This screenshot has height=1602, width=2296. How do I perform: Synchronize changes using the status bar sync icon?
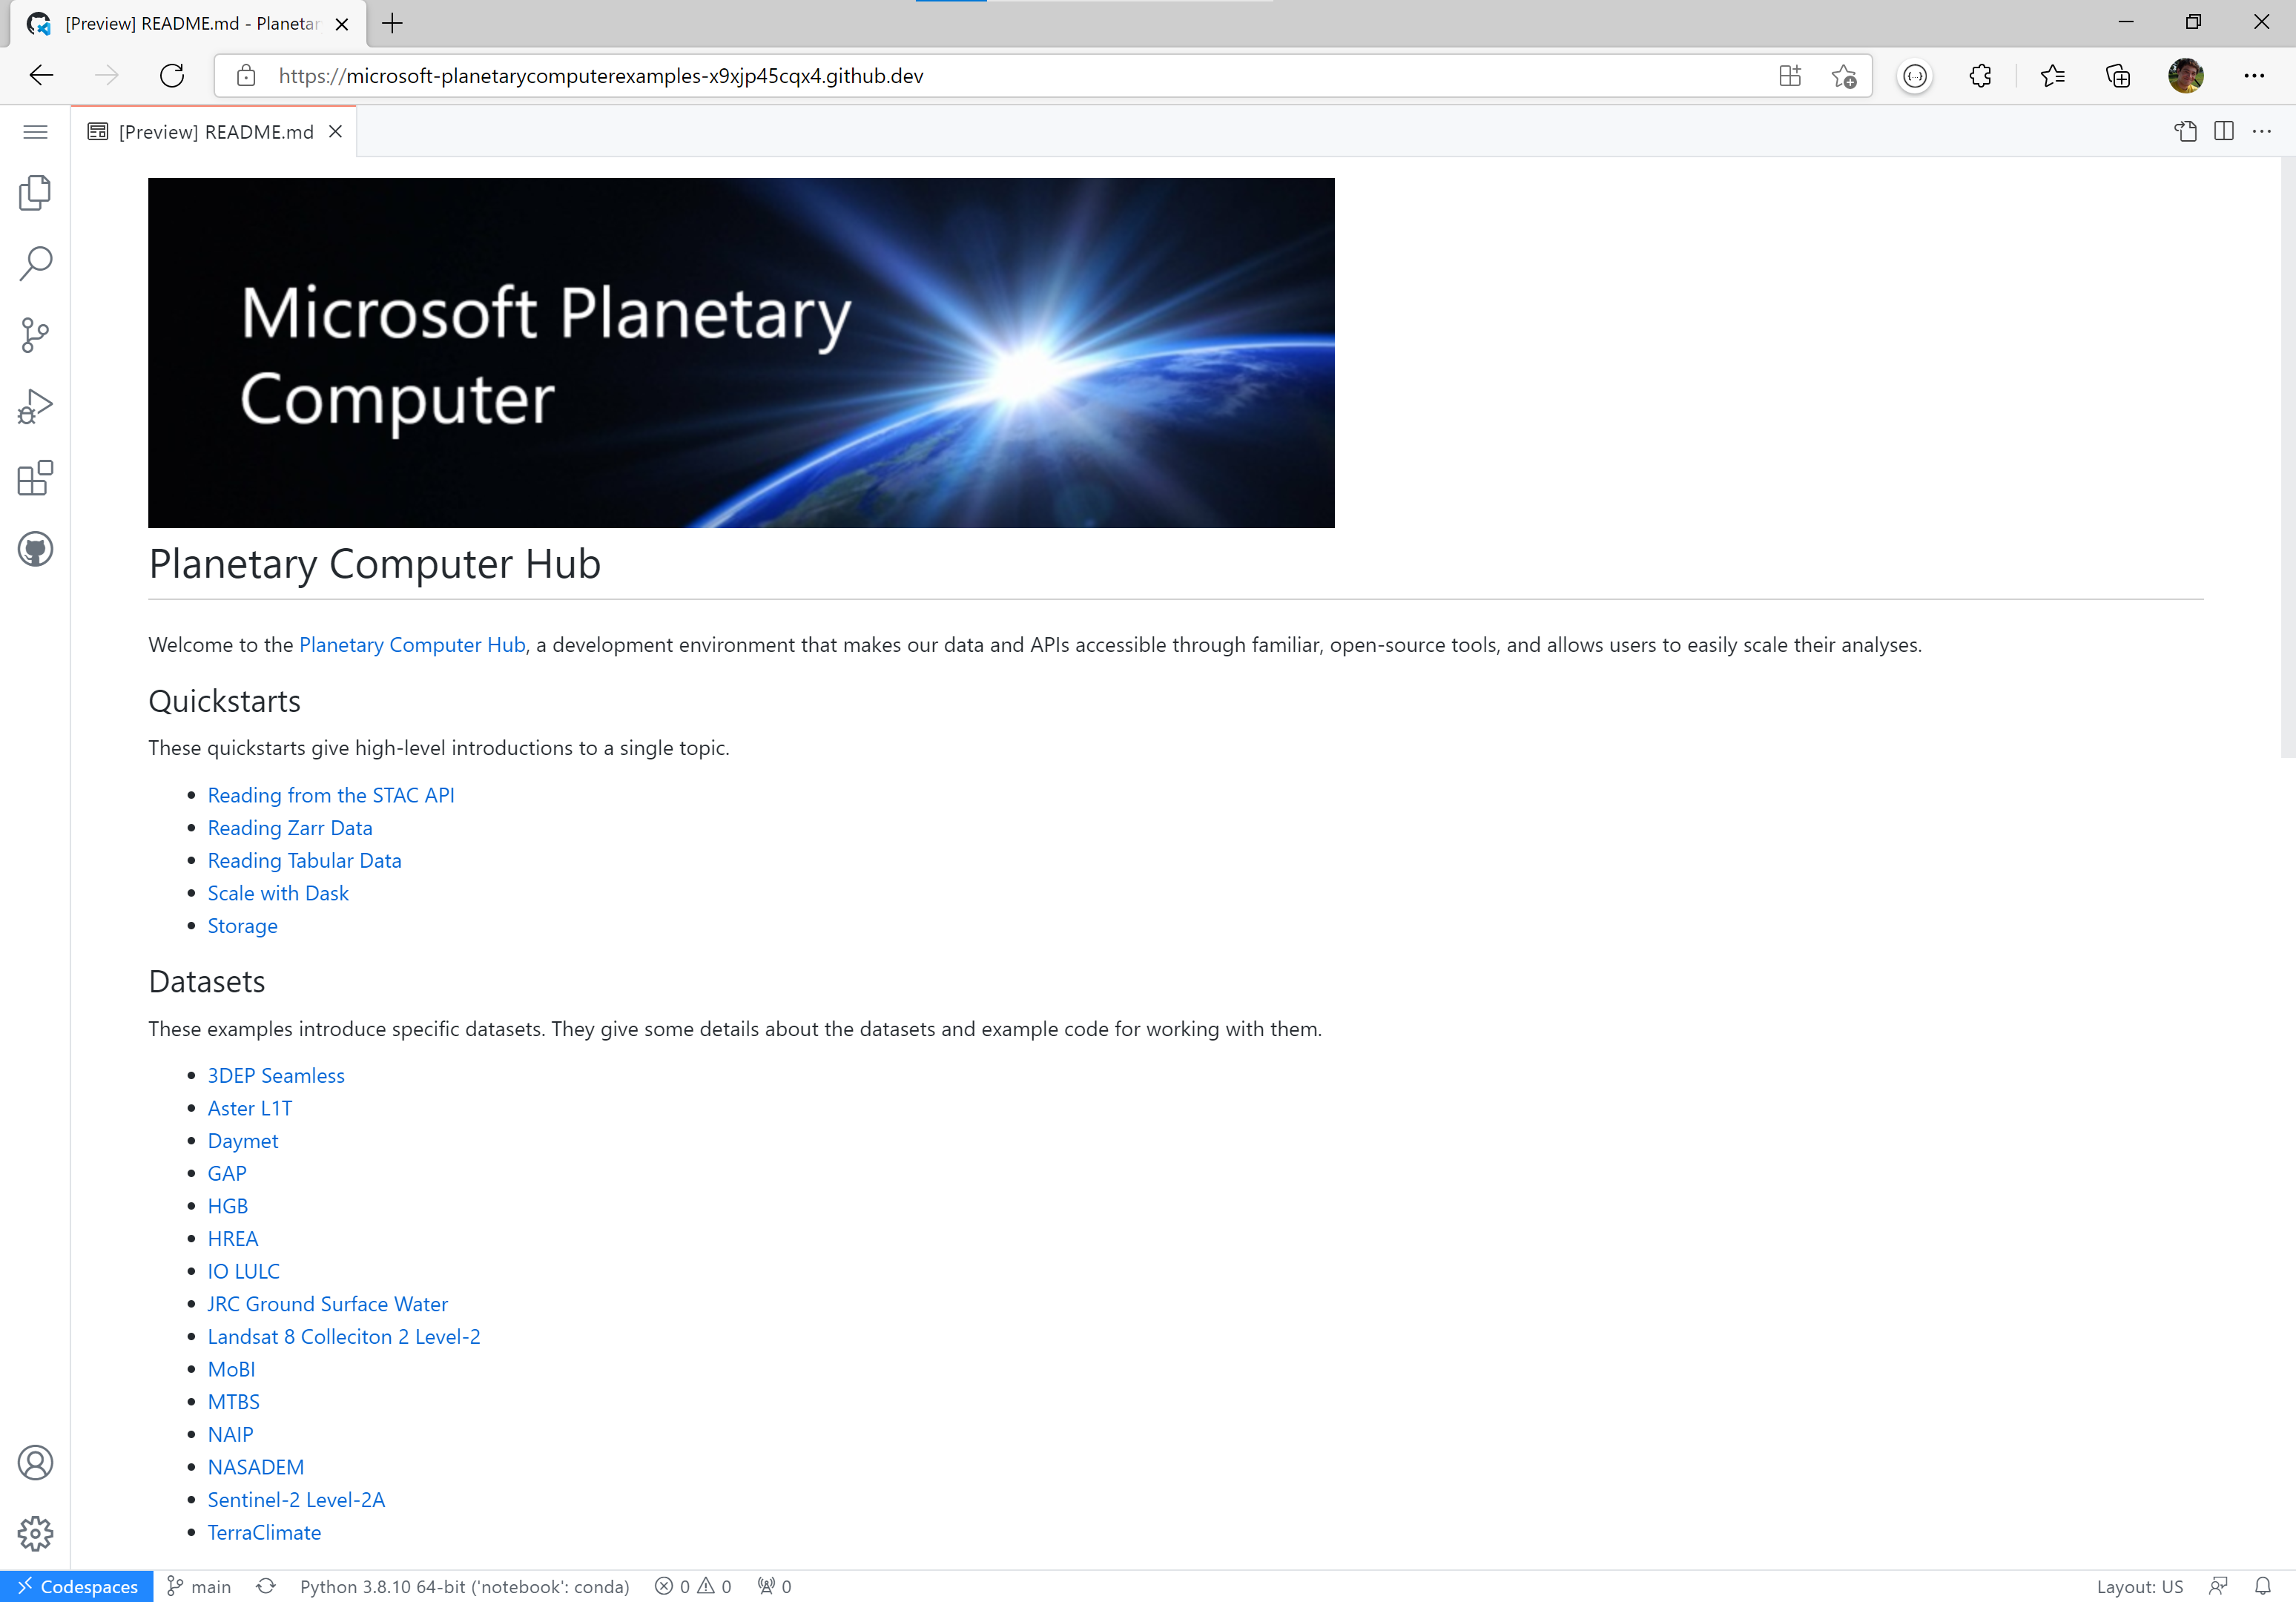[x=265, y=1586]
